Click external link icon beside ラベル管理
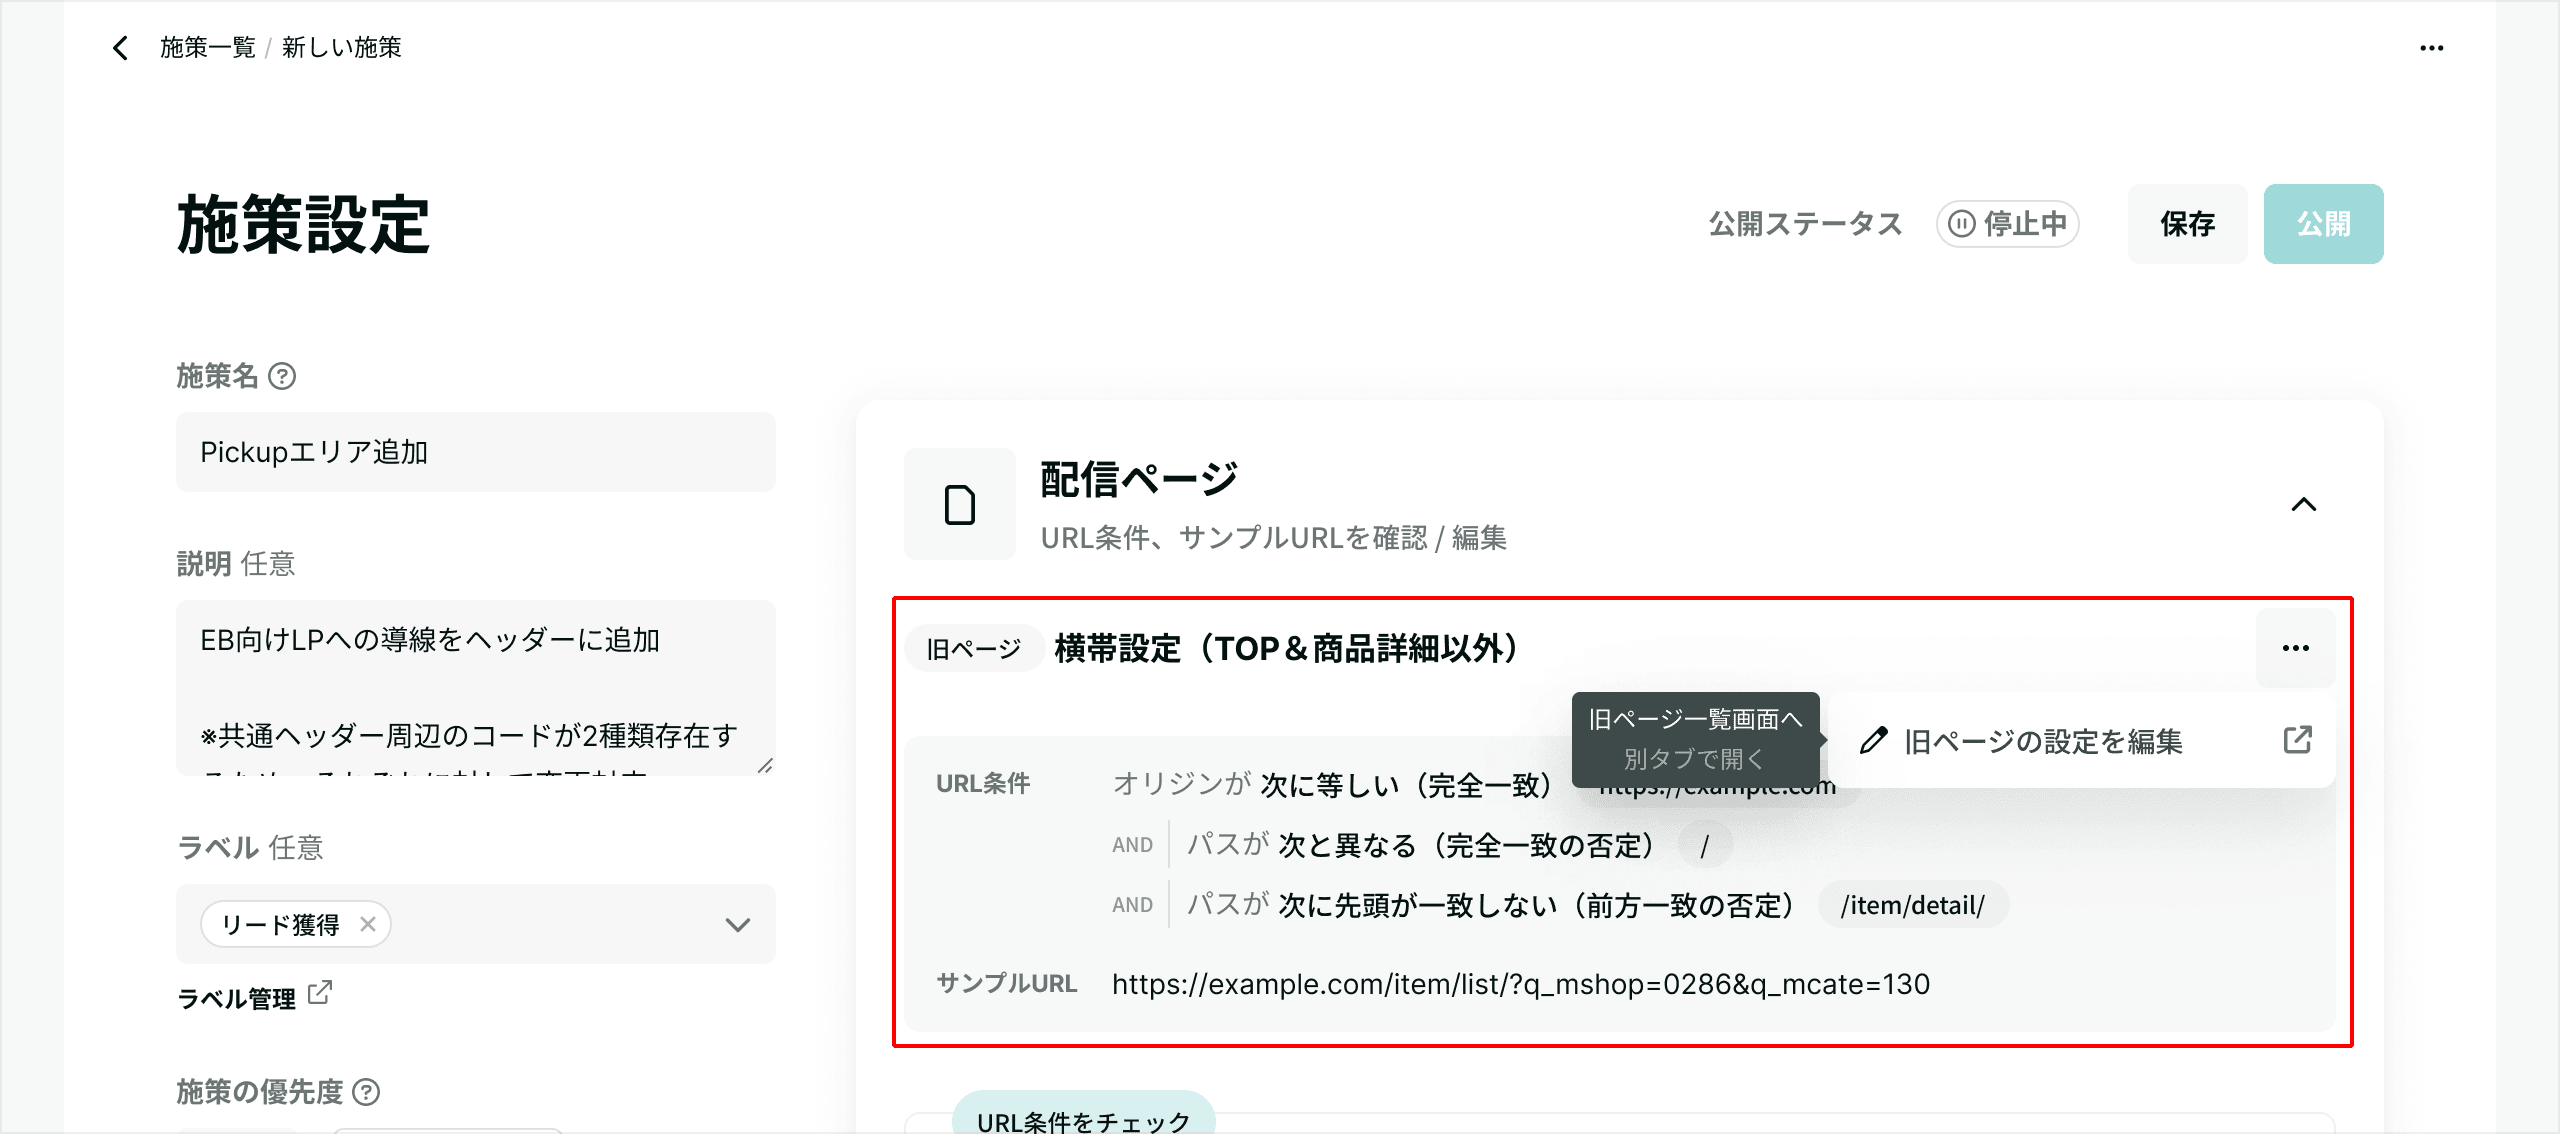Screen dimensions: 2560x1134 click(x=320, y=993)
